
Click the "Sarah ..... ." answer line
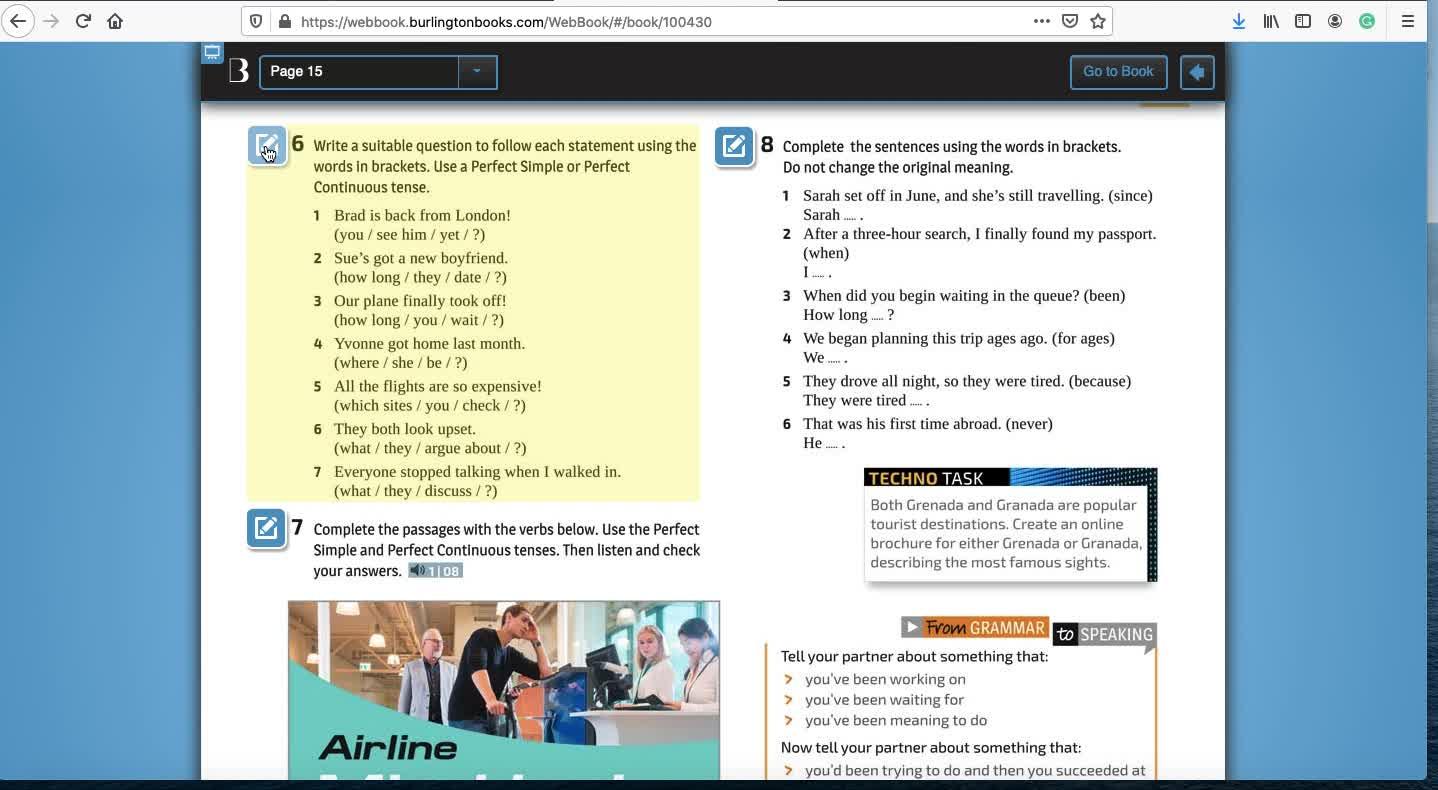click(x=833, y=215)
